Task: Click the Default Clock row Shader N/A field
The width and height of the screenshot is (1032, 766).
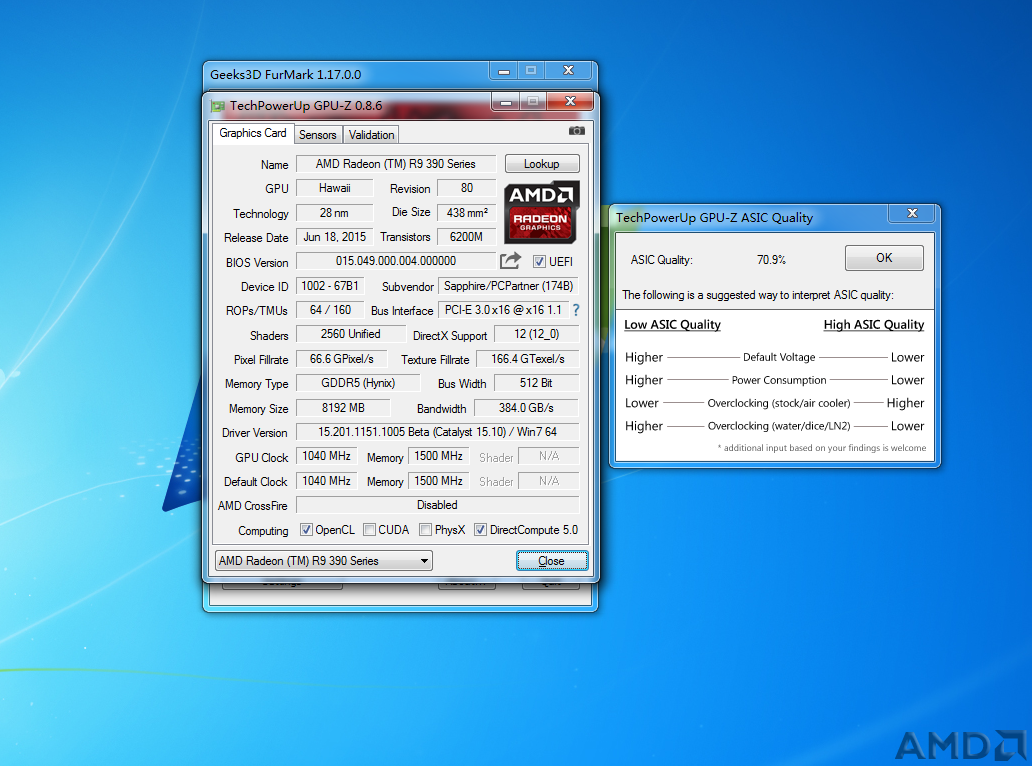Action: pyautogui.click(x=549, y=481)
